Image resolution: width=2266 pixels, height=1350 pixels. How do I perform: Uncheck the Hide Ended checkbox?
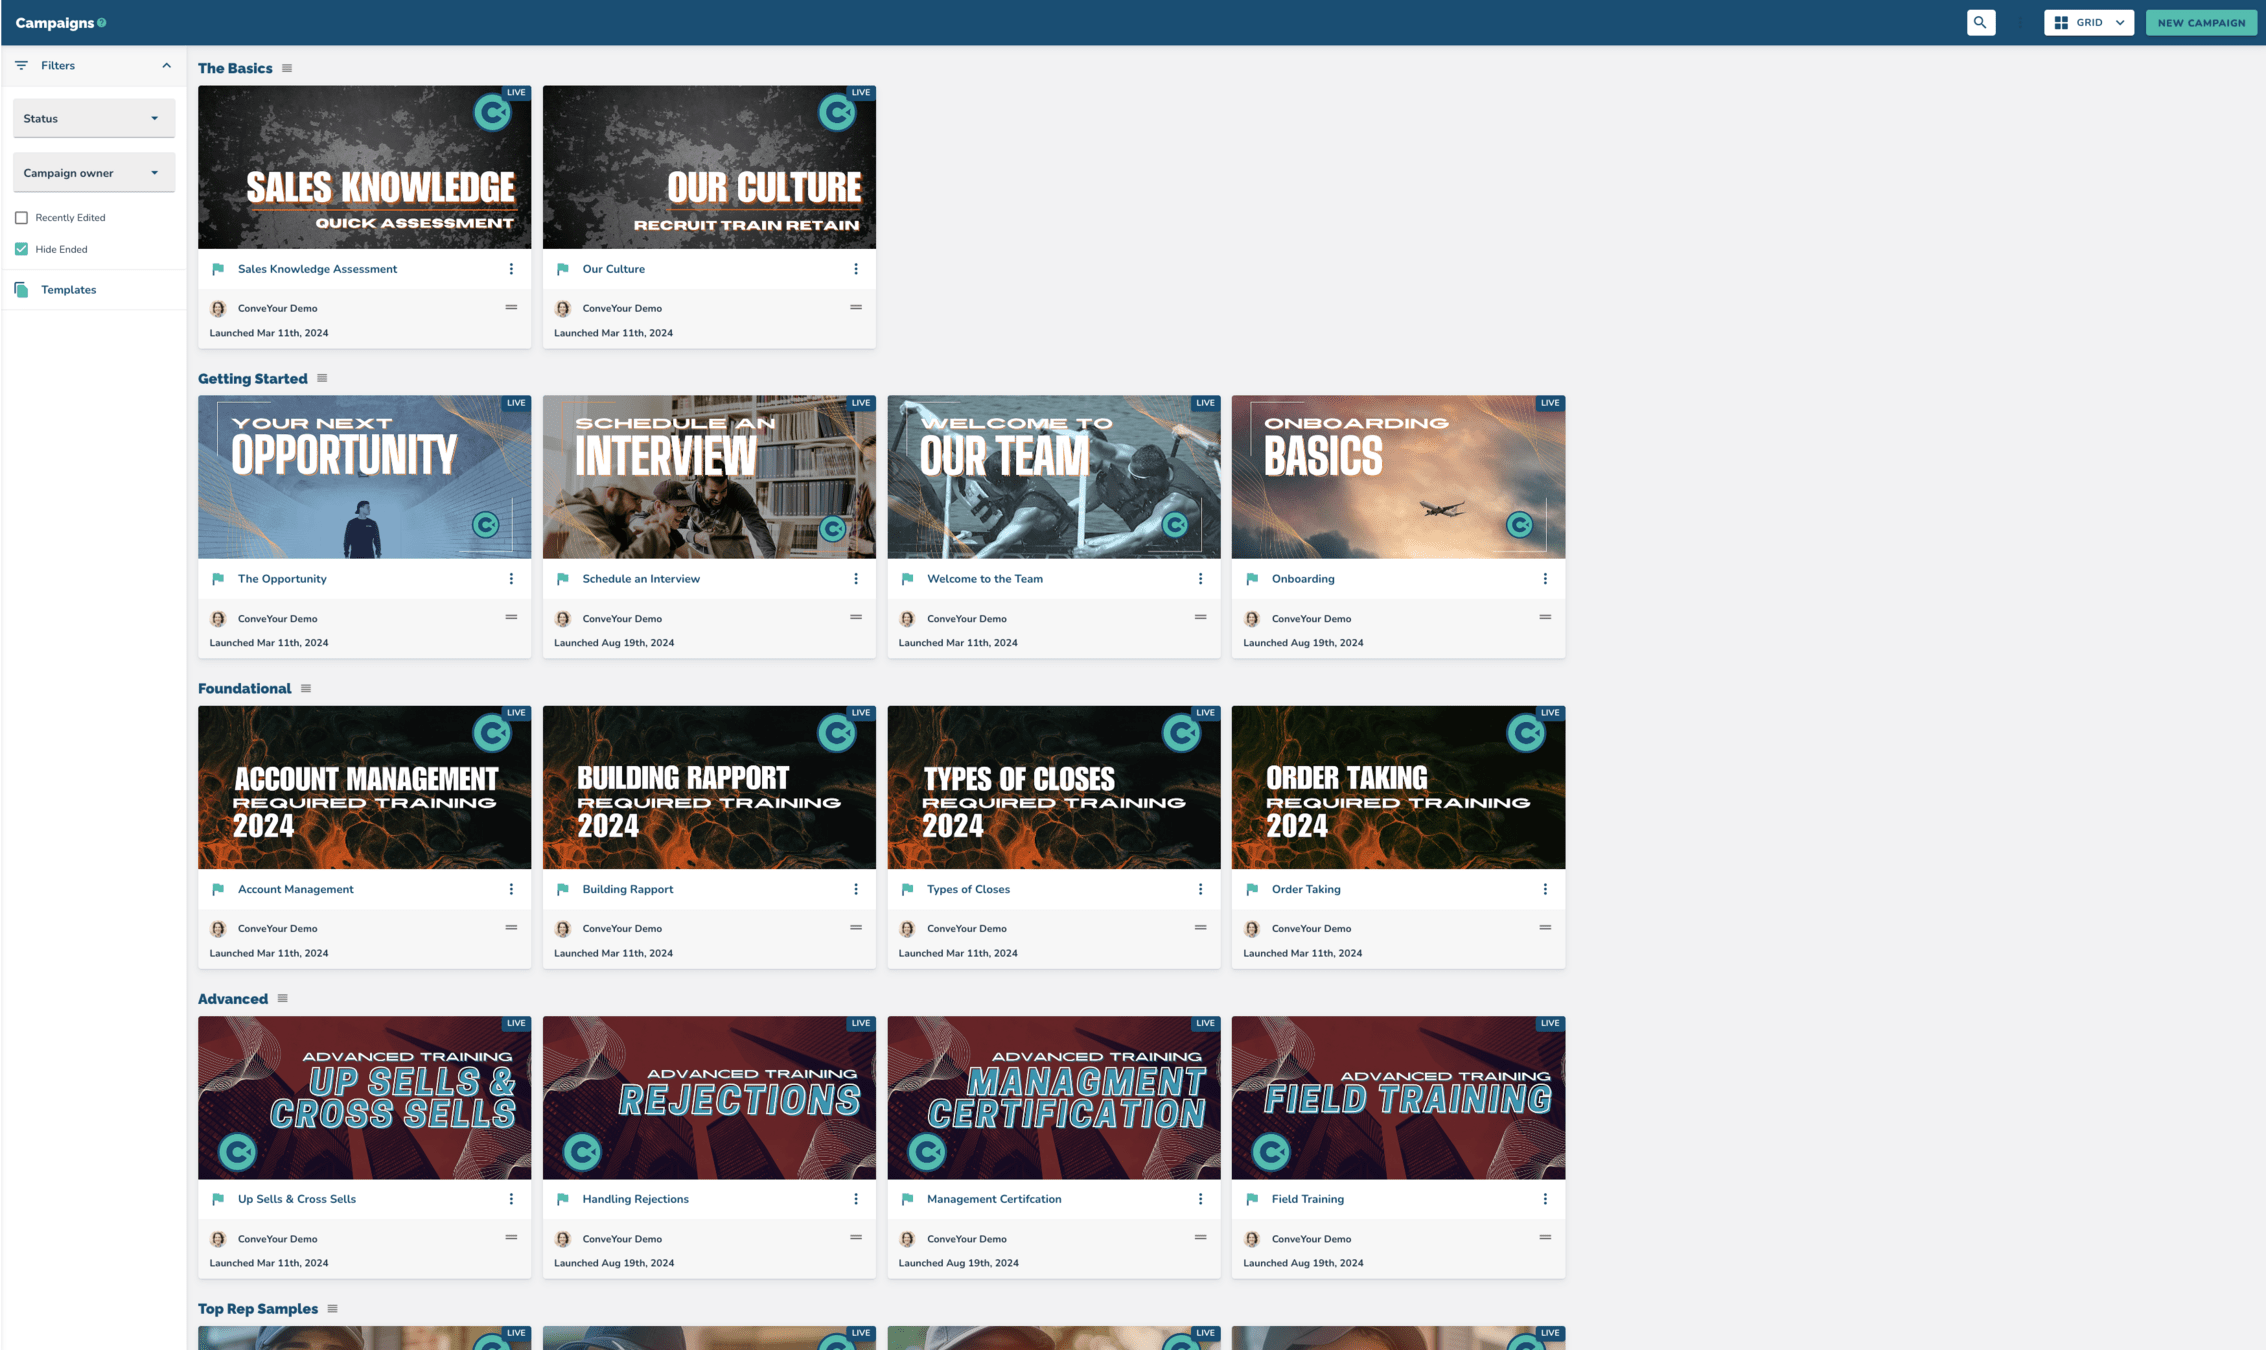coord(21,249)
